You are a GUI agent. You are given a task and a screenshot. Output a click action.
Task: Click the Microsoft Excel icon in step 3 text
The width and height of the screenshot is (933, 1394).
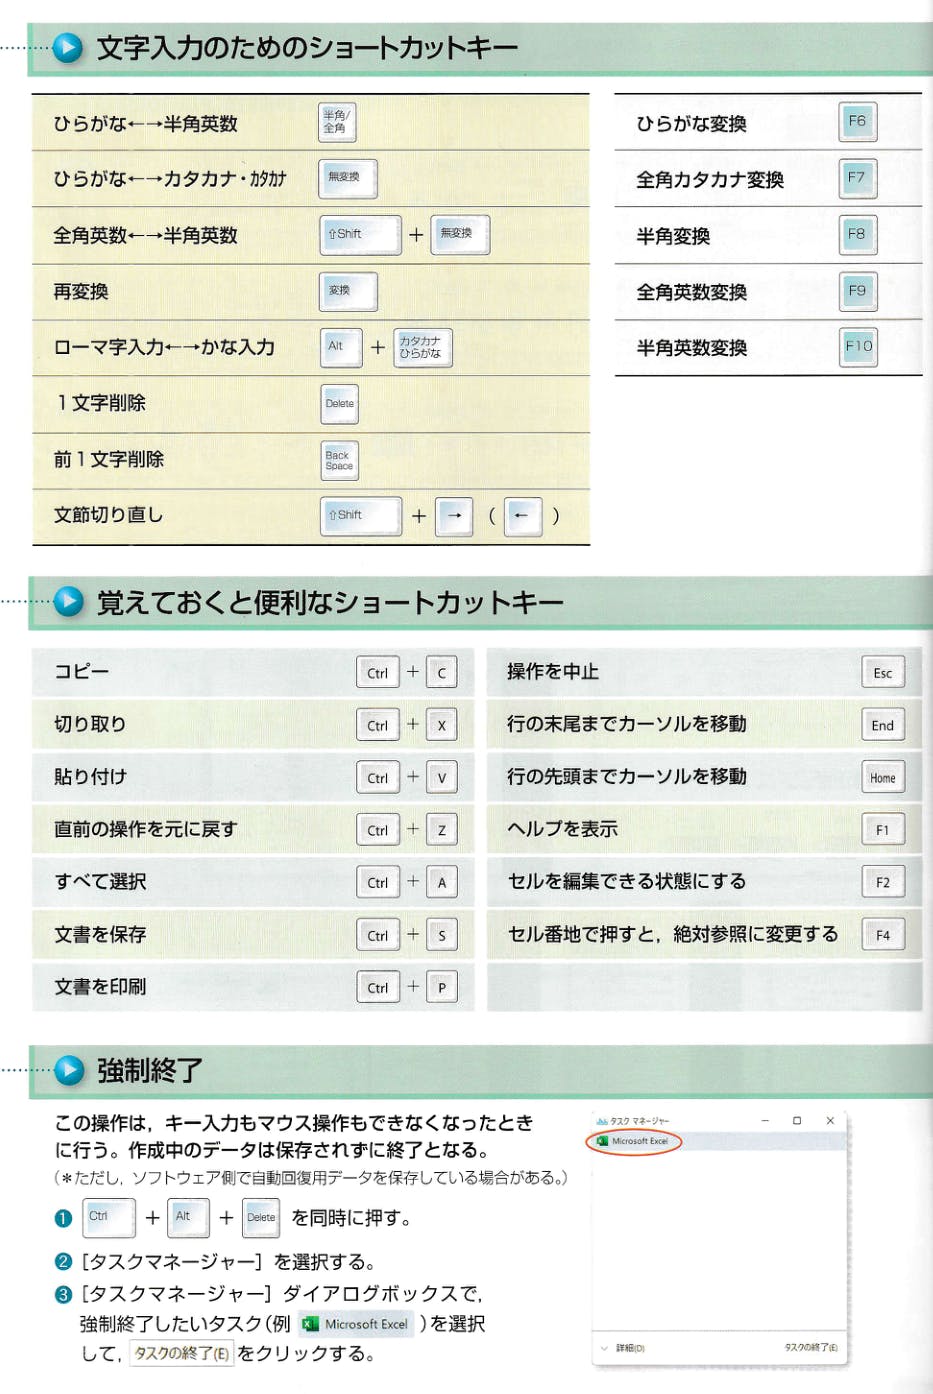[310, 1324]
